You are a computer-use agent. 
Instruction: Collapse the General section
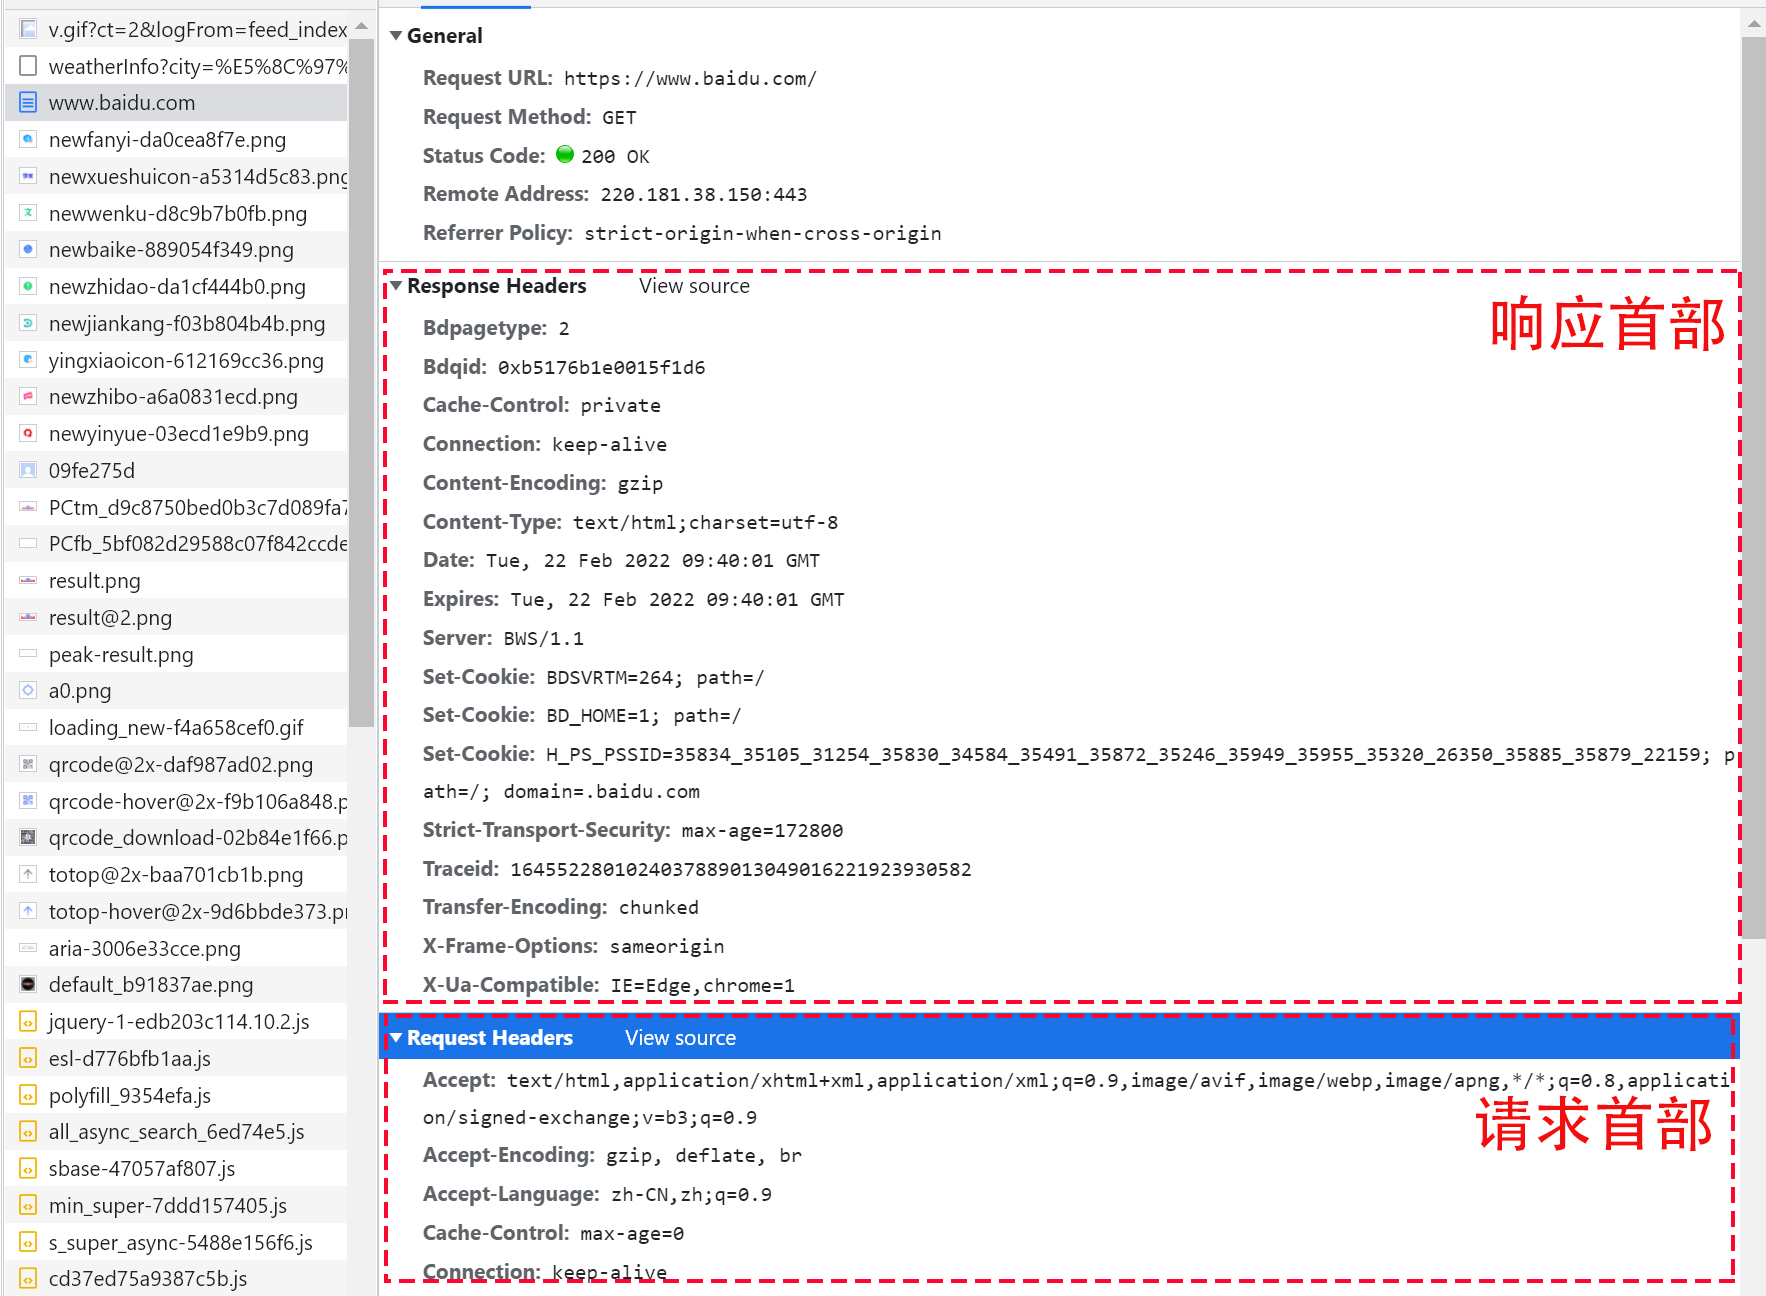(x=396, y=36)
